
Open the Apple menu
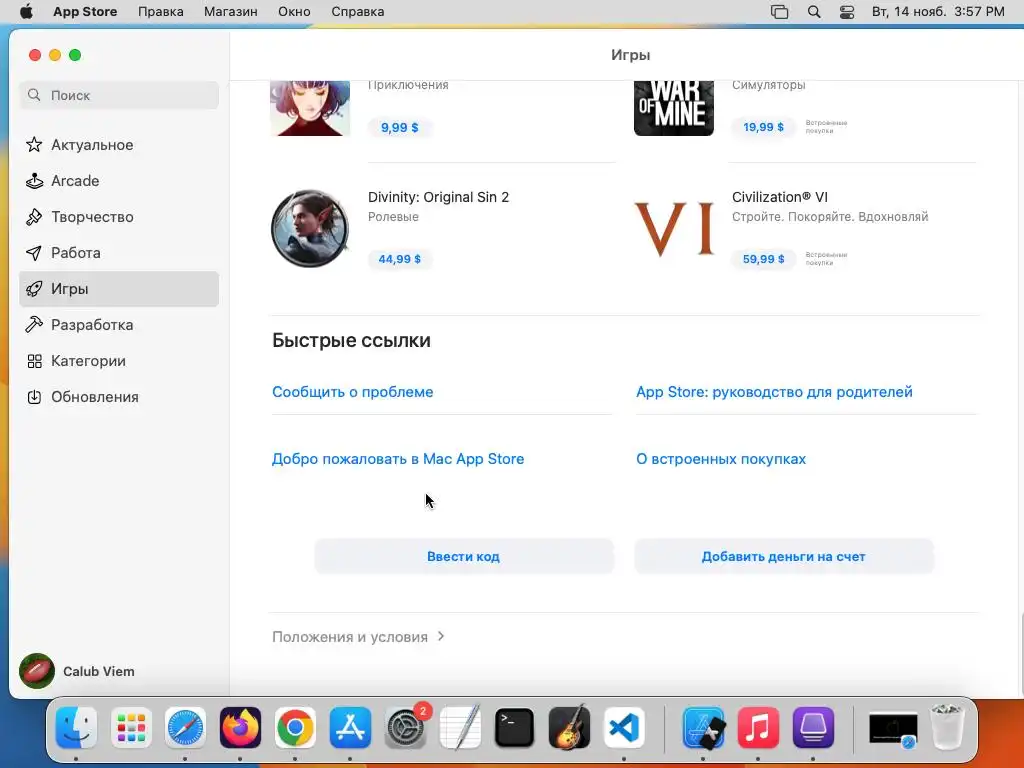26,12
